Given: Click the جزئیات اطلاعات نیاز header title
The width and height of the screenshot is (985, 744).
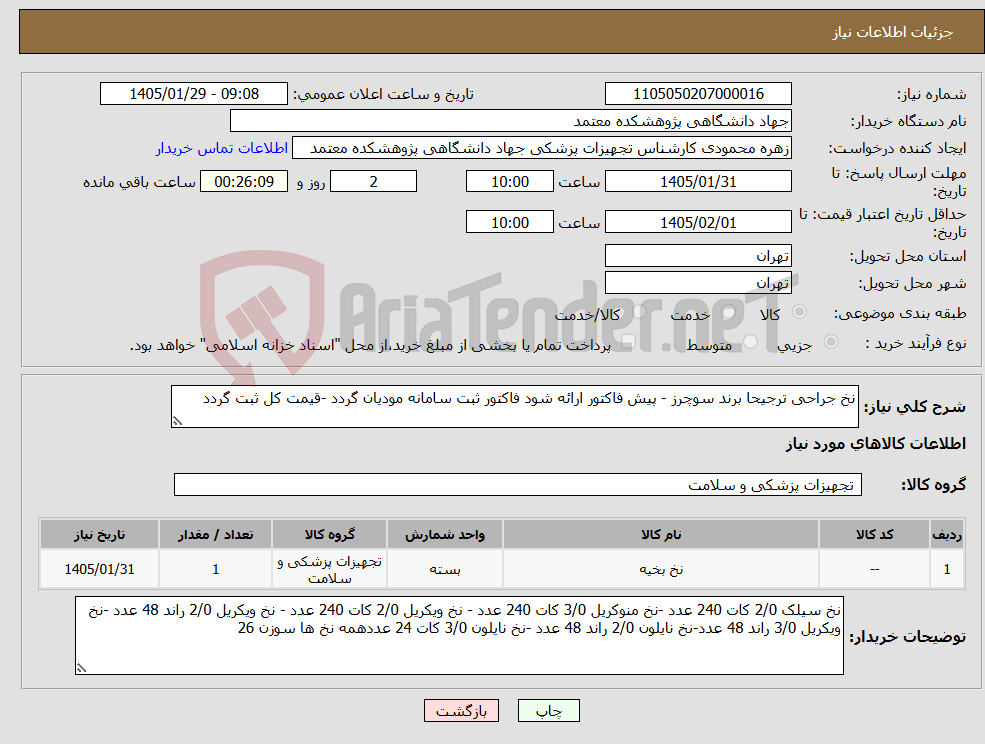Looking at the screenshot, I should tap(893, 32).
